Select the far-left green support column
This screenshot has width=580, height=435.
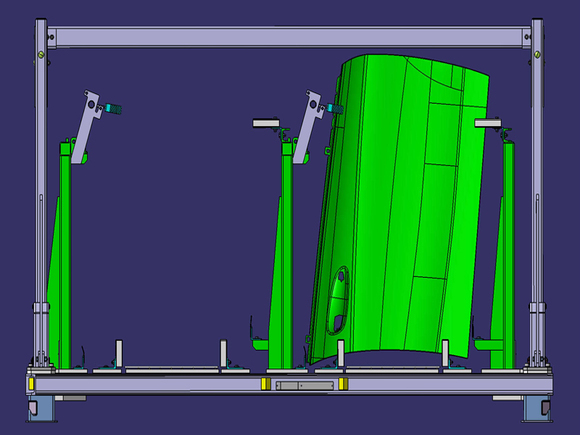tap(65, 255)
